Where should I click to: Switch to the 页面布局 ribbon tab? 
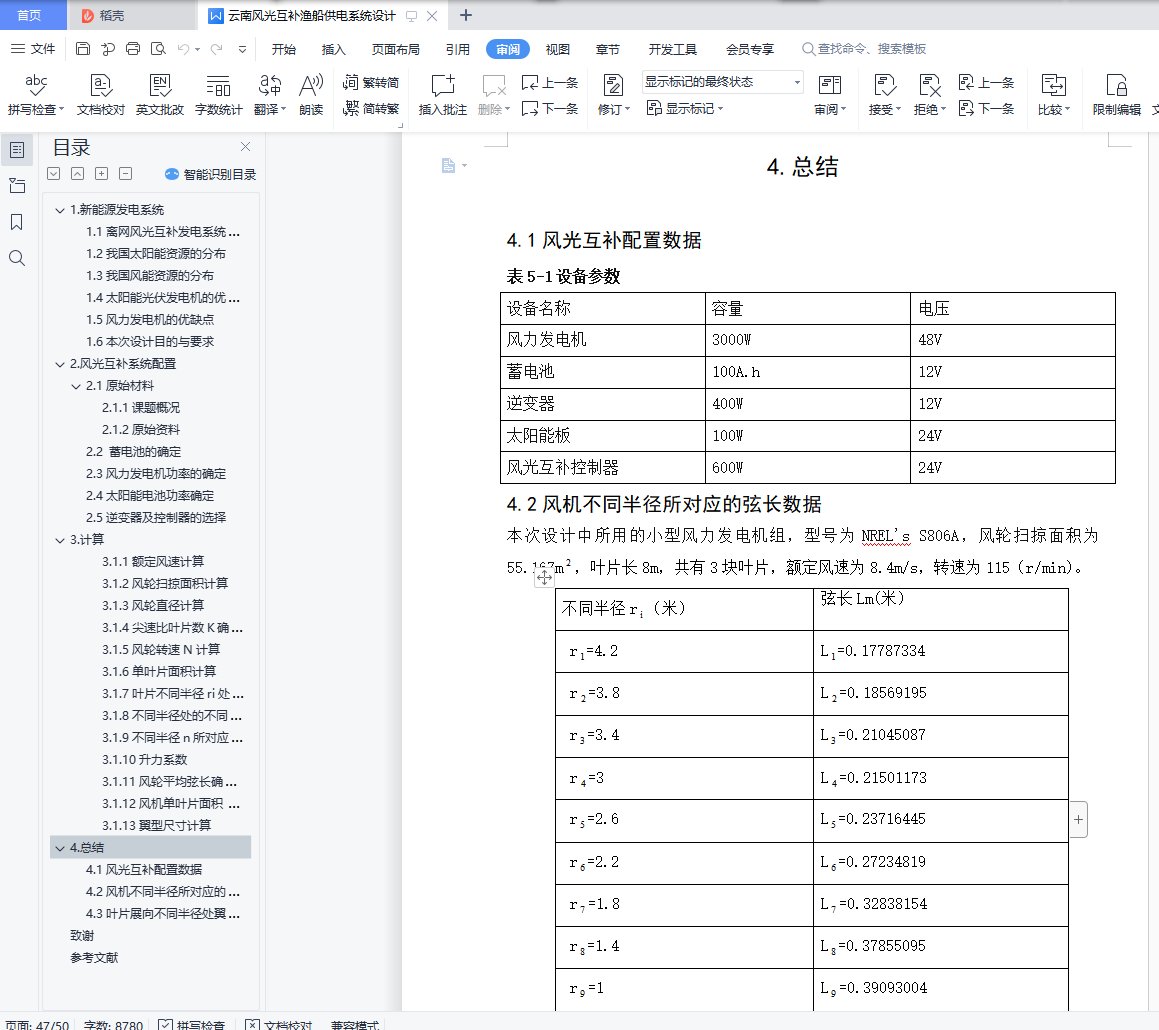[395, 50]
